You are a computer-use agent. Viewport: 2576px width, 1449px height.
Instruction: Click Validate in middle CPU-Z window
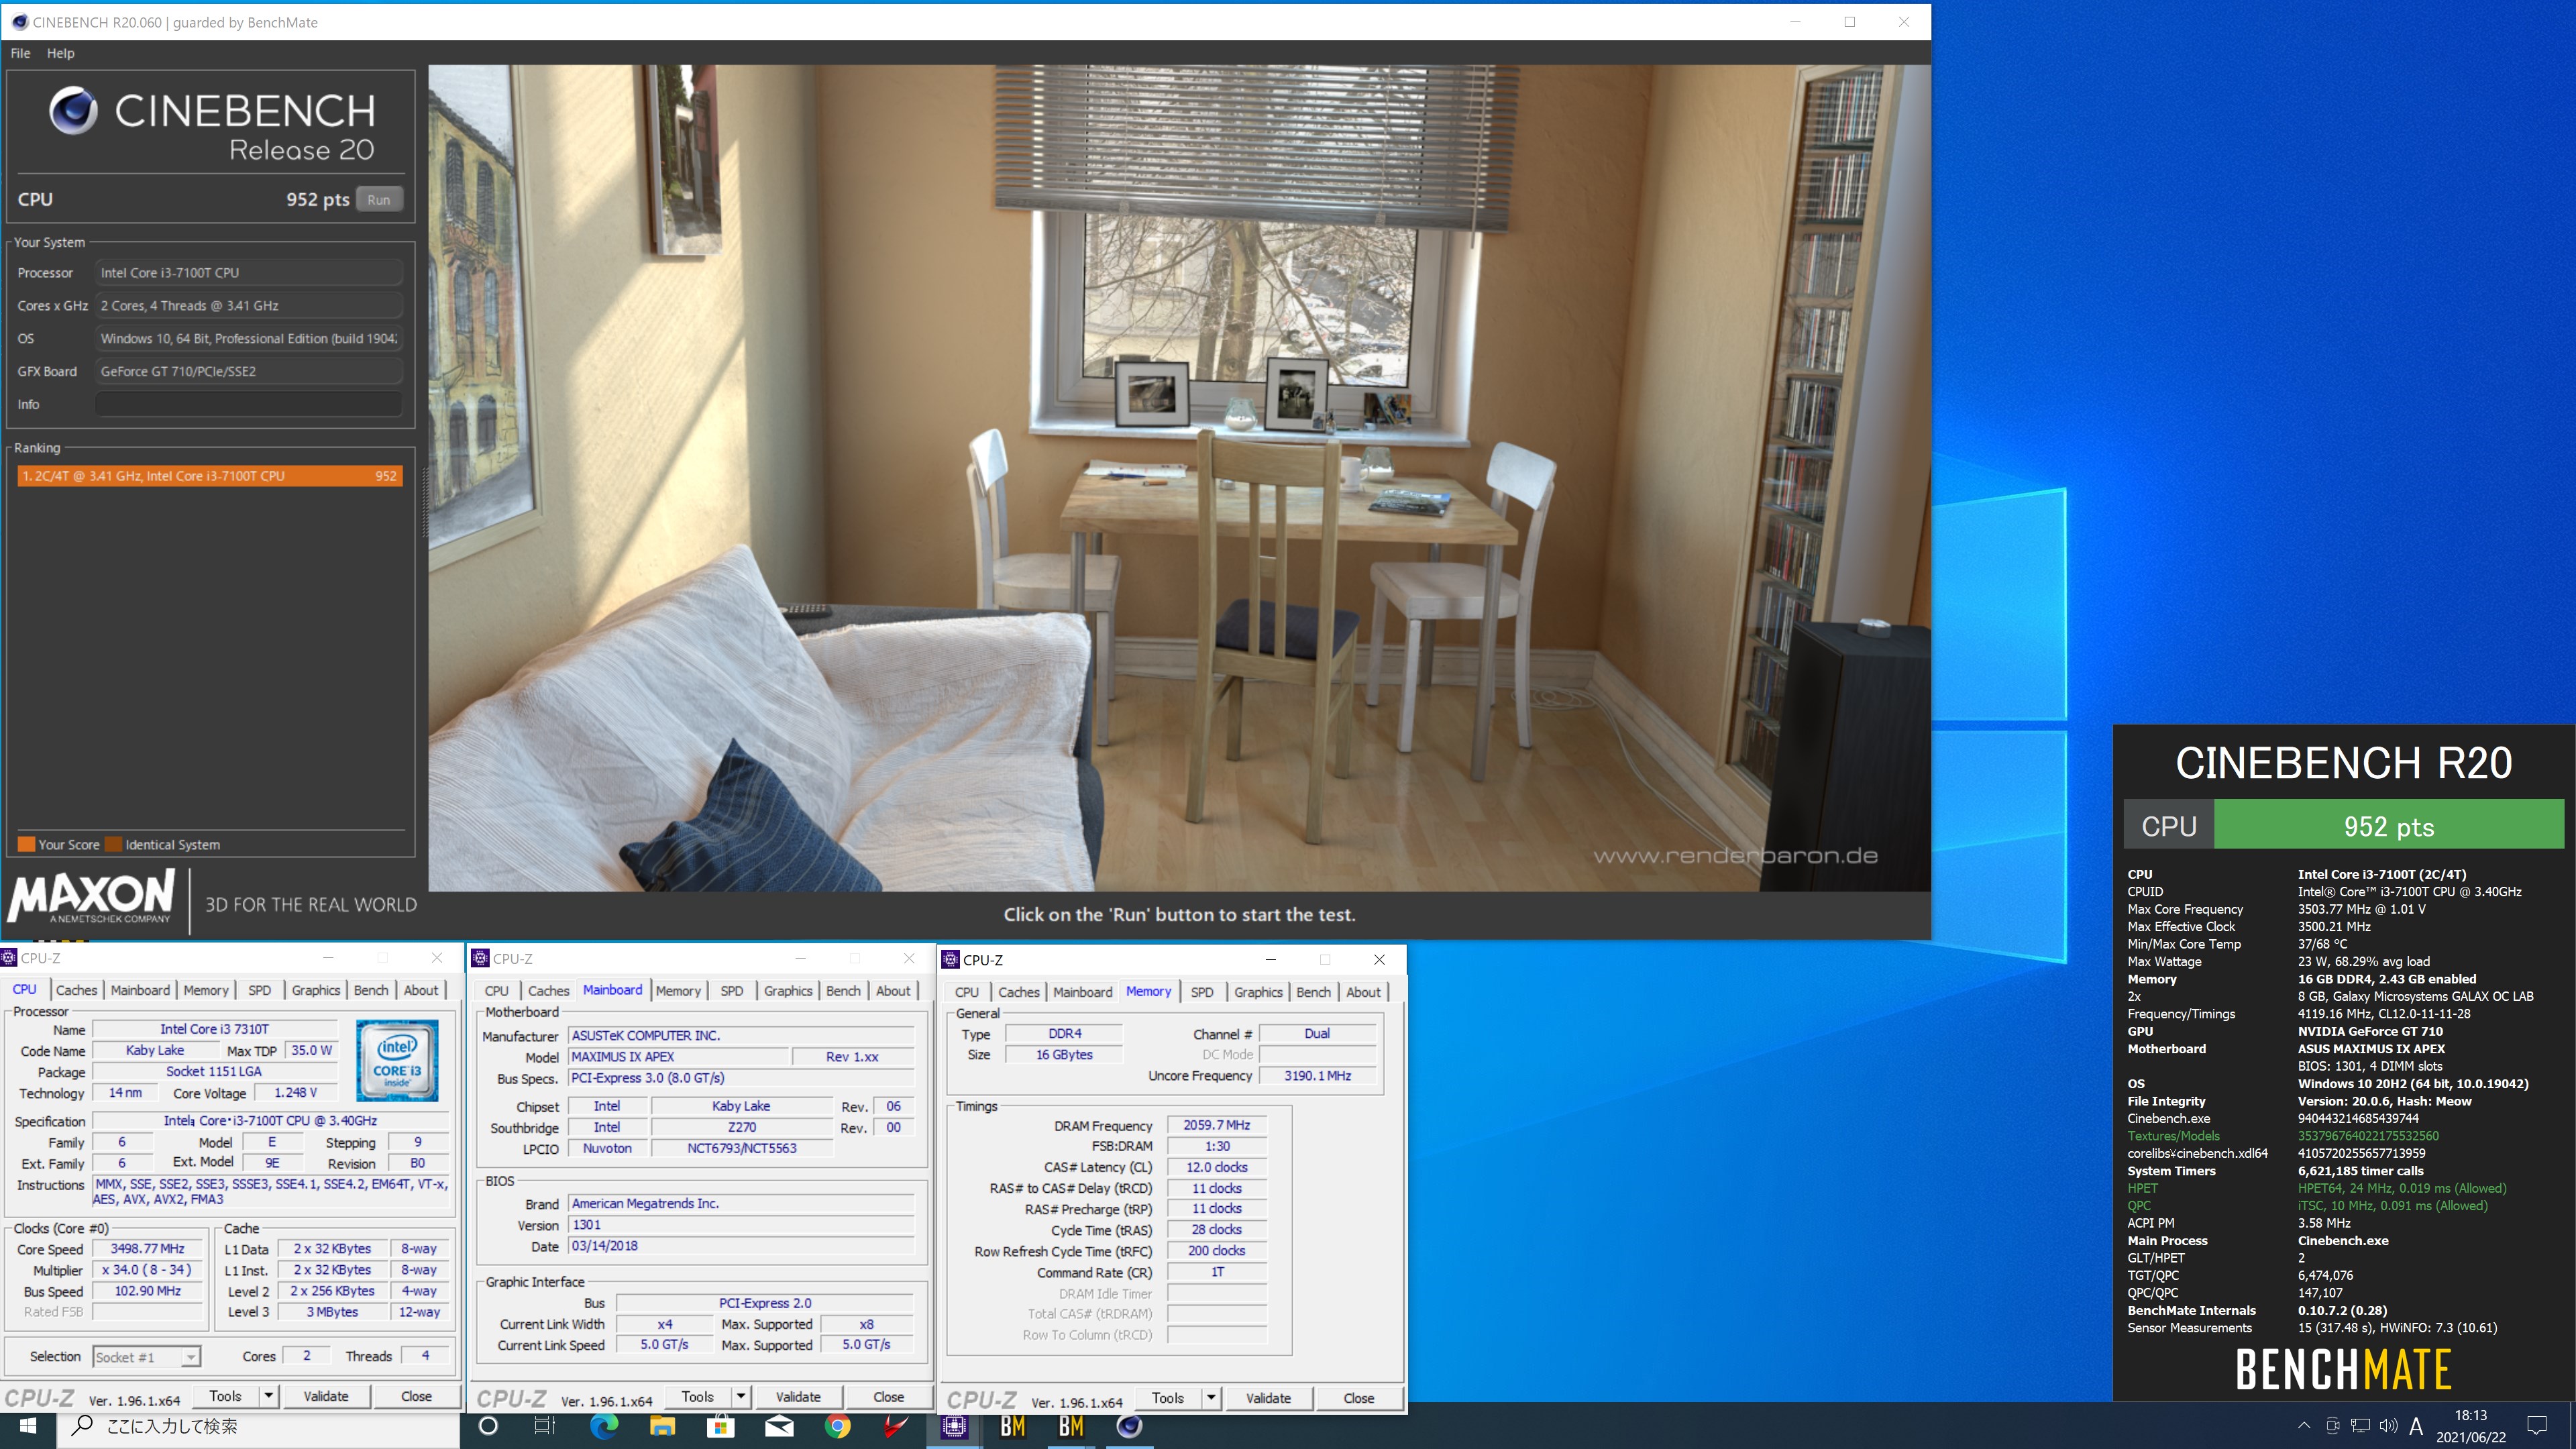tap(798, 1397)
